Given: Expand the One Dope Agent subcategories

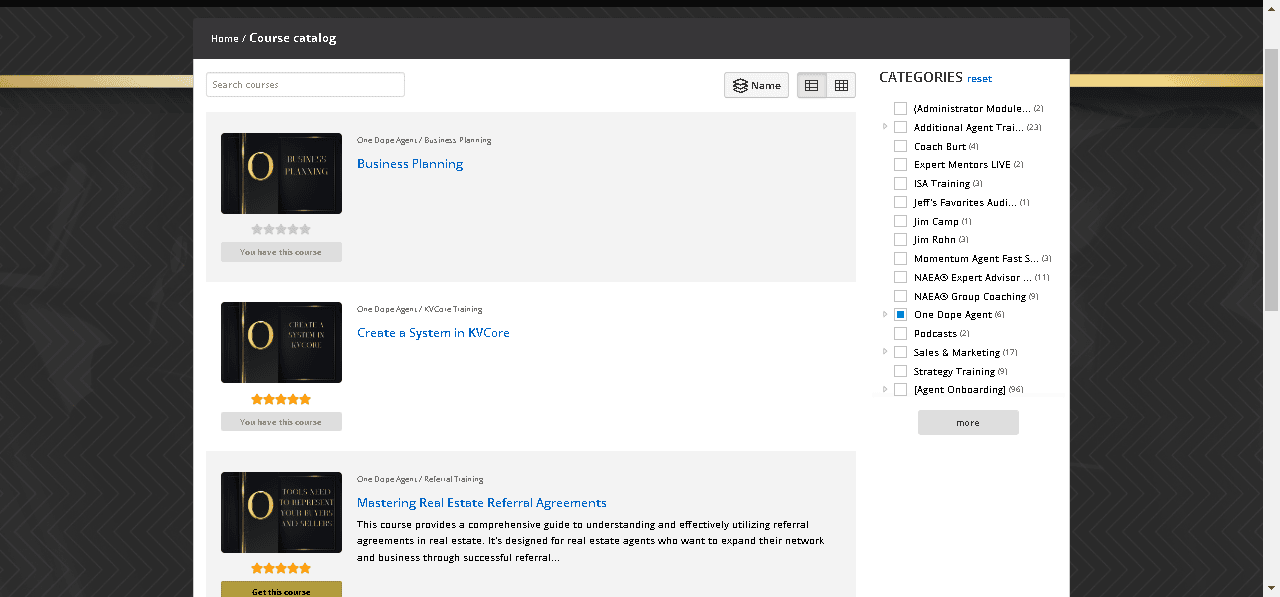Looking at the screenshot, I should pos(885,314).
